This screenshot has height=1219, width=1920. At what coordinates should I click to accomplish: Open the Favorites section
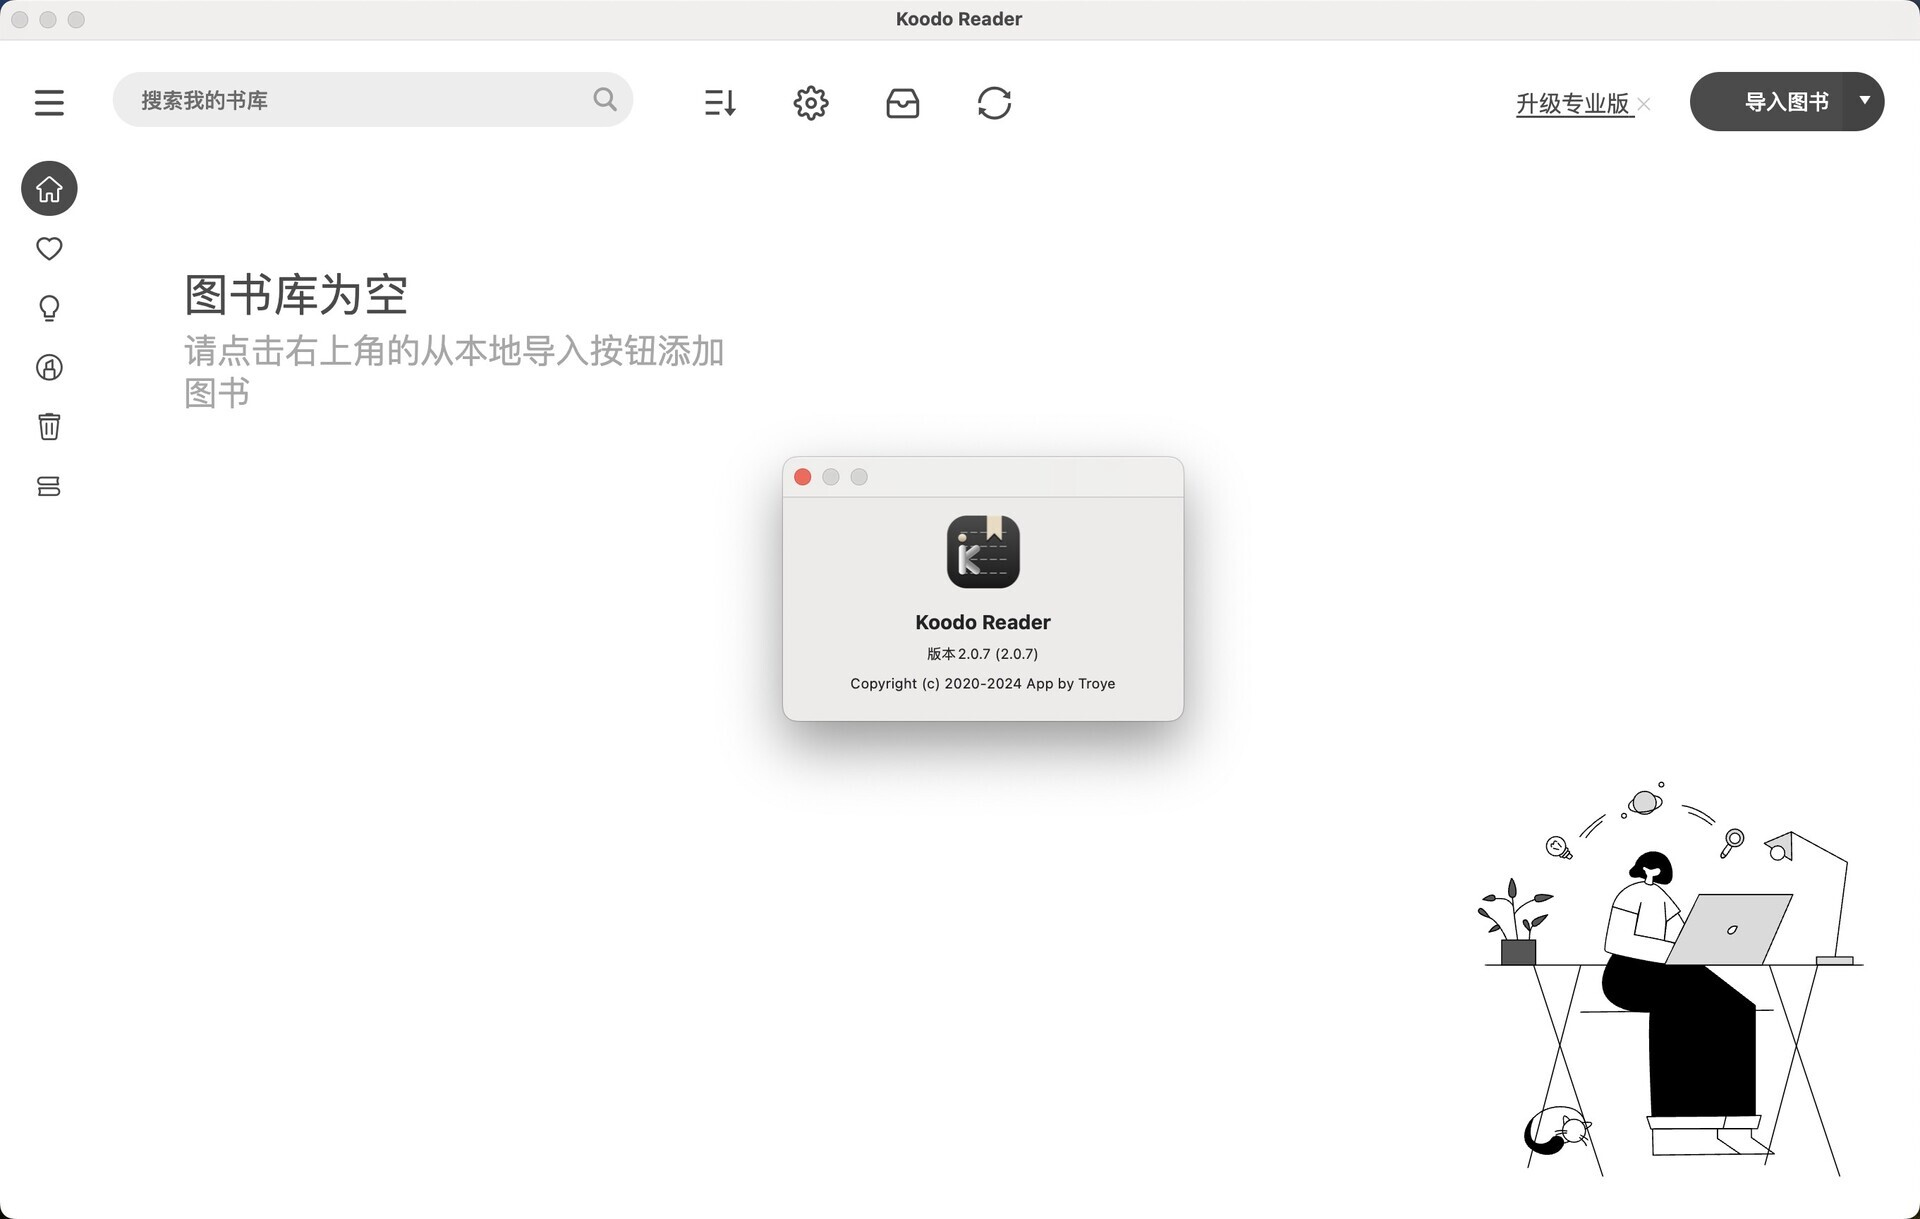point(49,248)
